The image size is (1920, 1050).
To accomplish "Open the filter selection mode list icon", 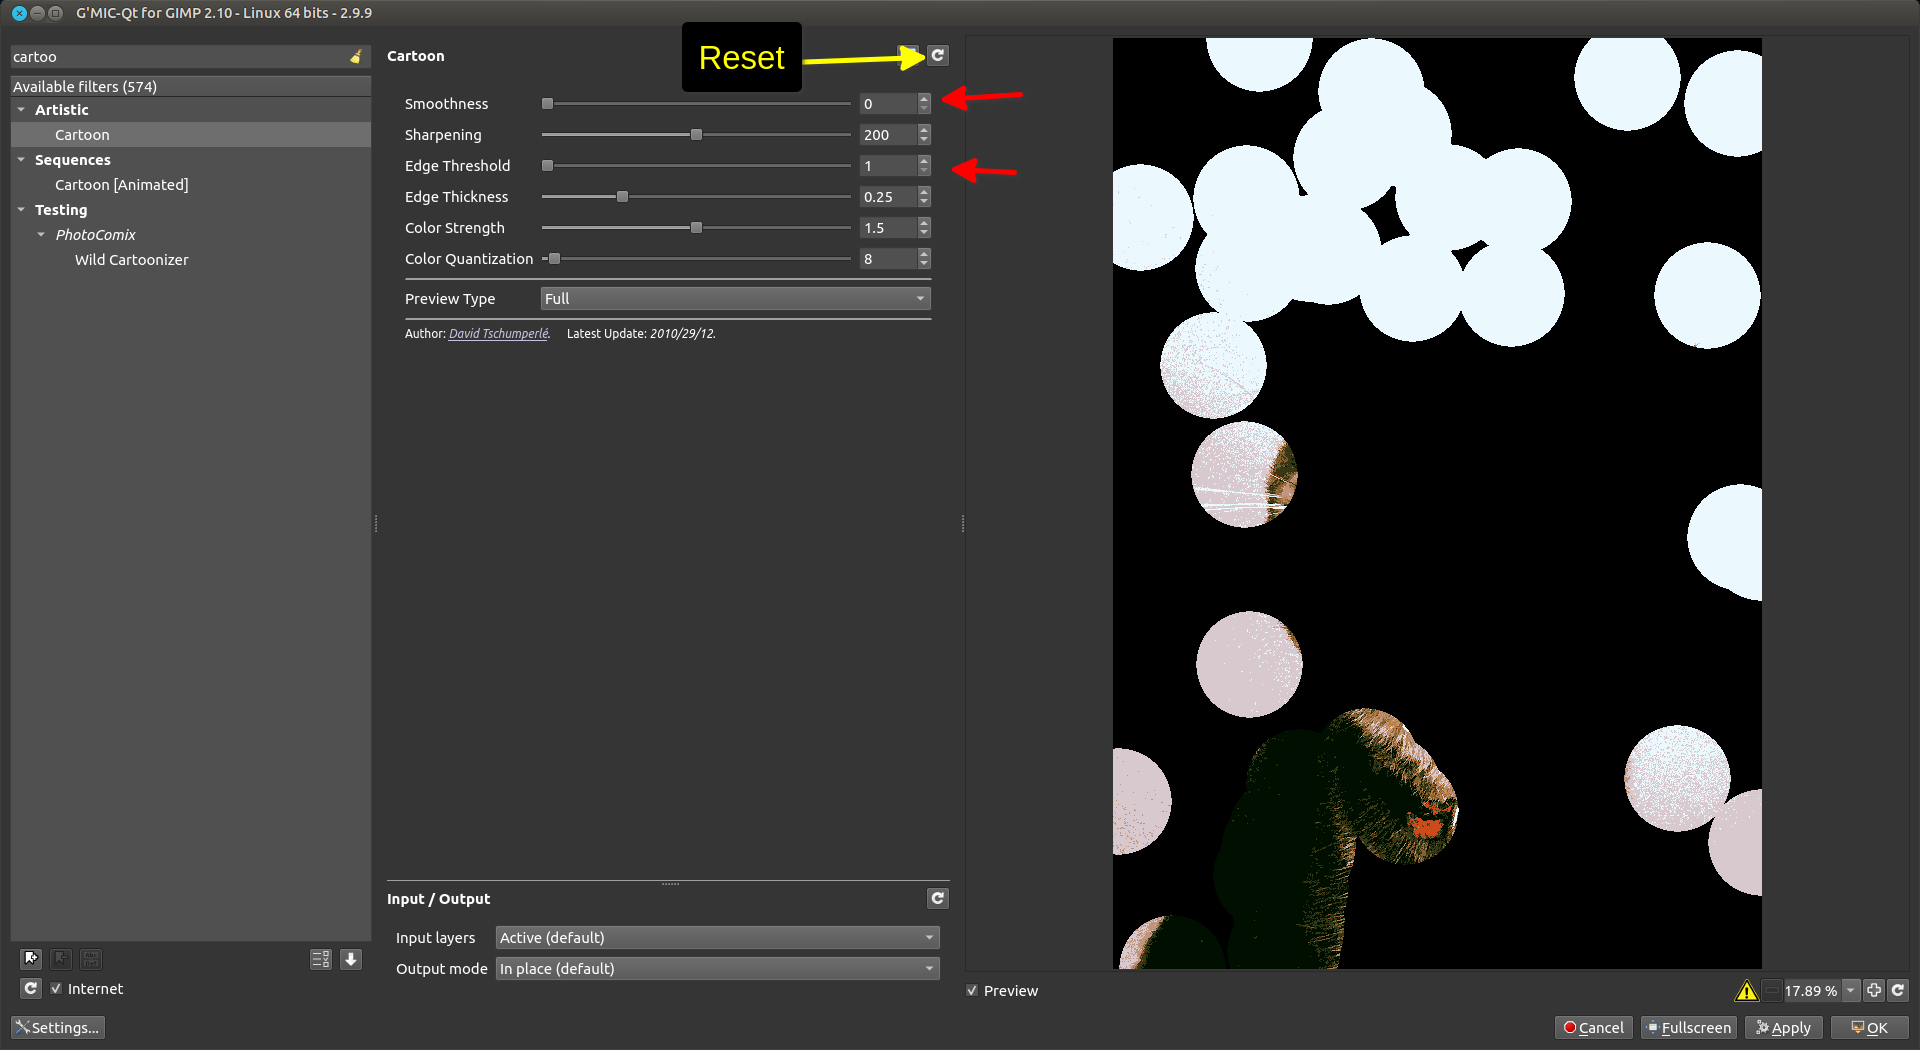I will [x=321, y=959].
